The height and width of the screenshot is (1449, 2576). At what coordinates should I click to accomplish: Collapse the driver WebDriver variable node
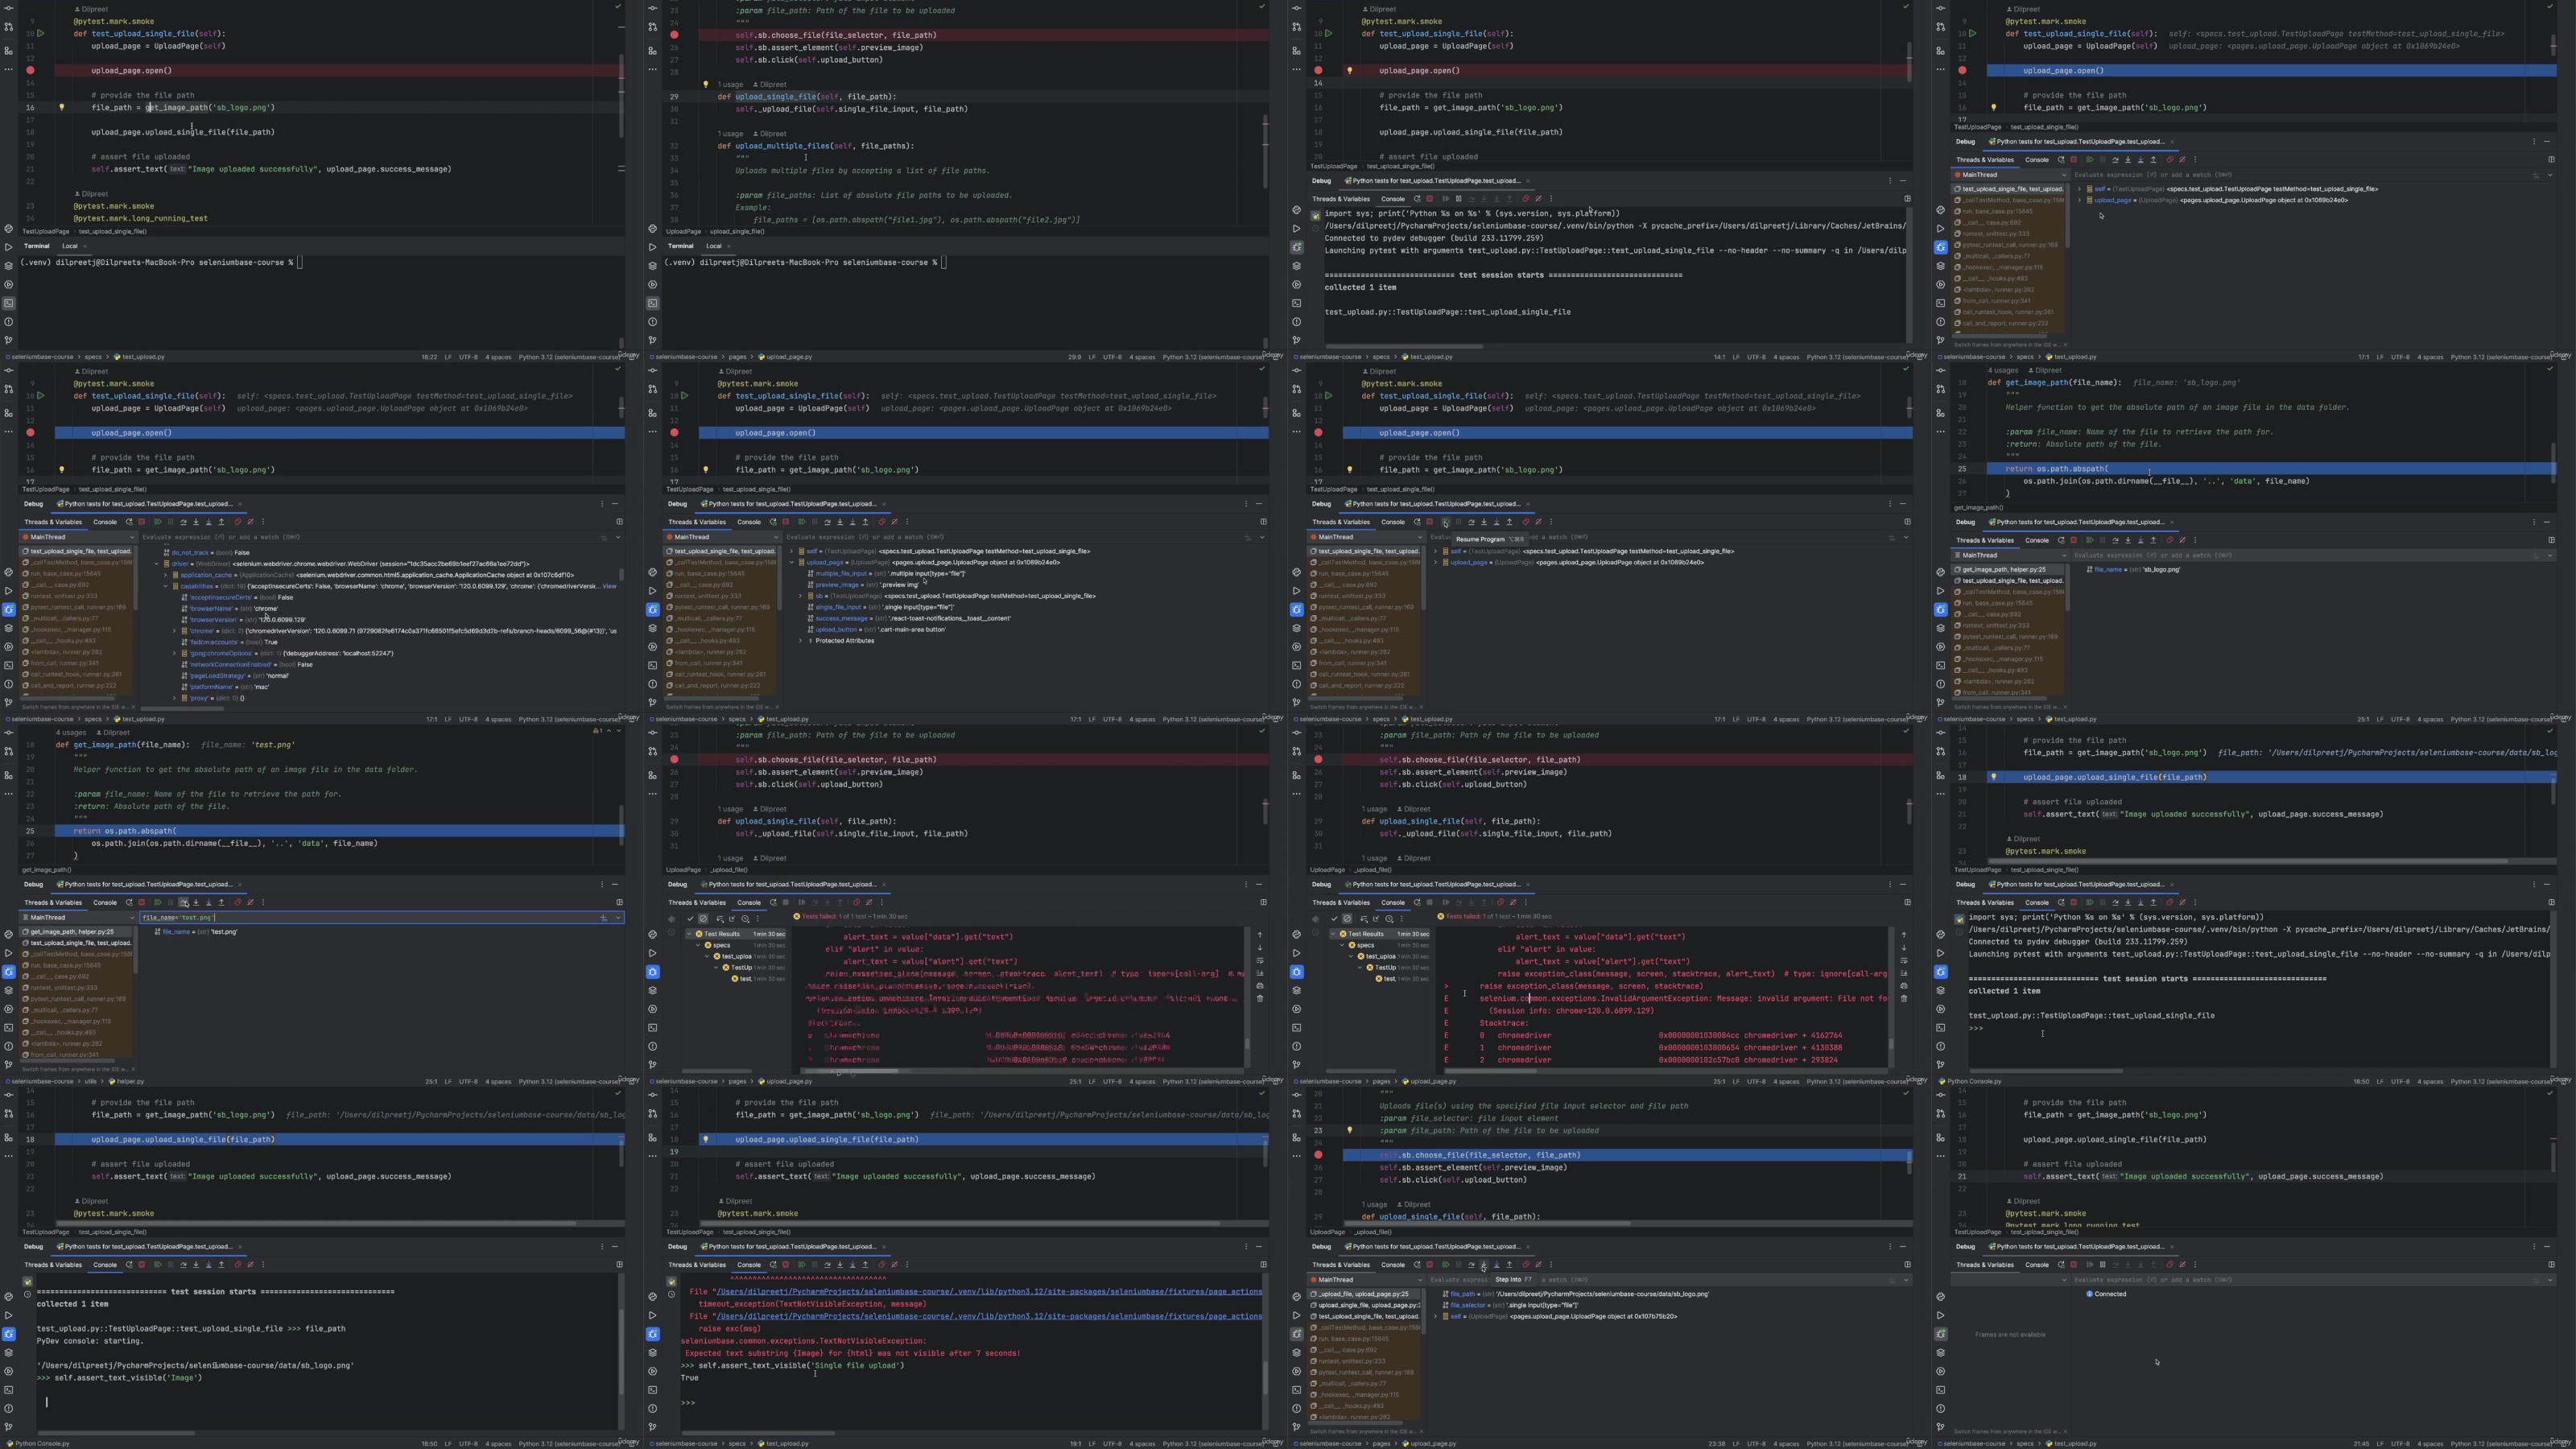157,564
